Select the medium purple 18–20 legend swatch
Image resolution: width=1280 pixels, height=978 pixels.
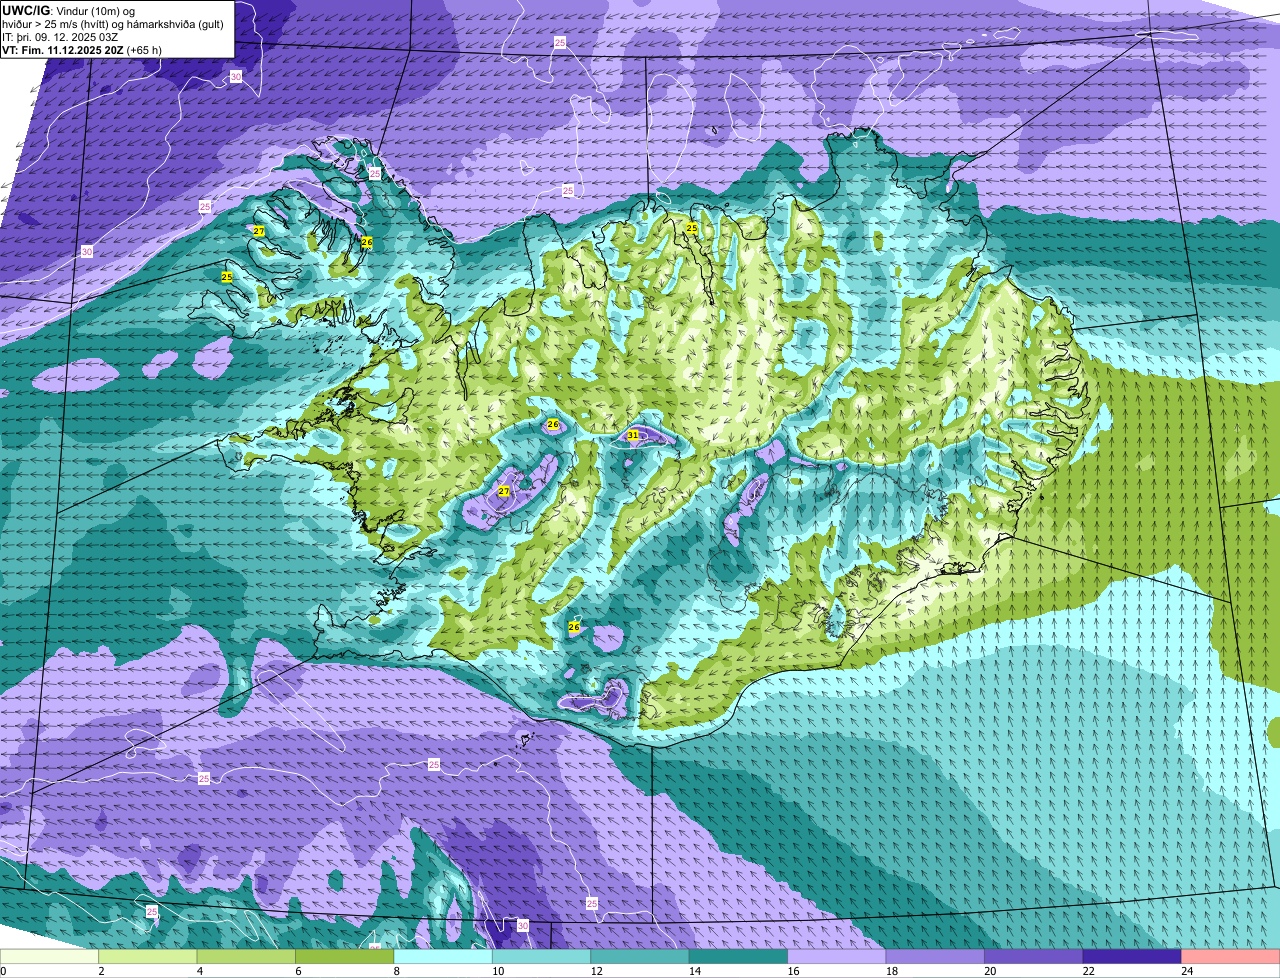[x=937, y=956]
